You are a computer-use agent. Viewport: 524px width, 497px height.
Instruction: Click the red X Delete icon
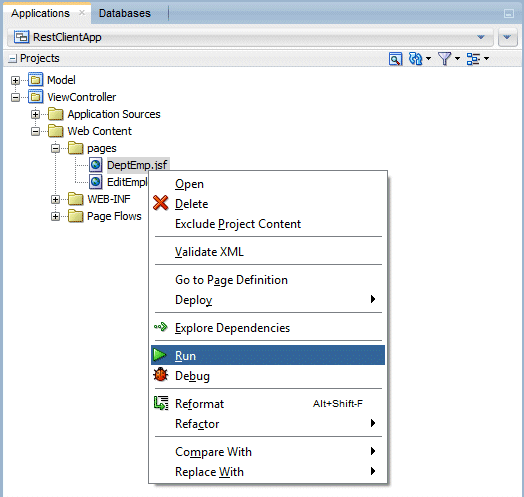160,203
